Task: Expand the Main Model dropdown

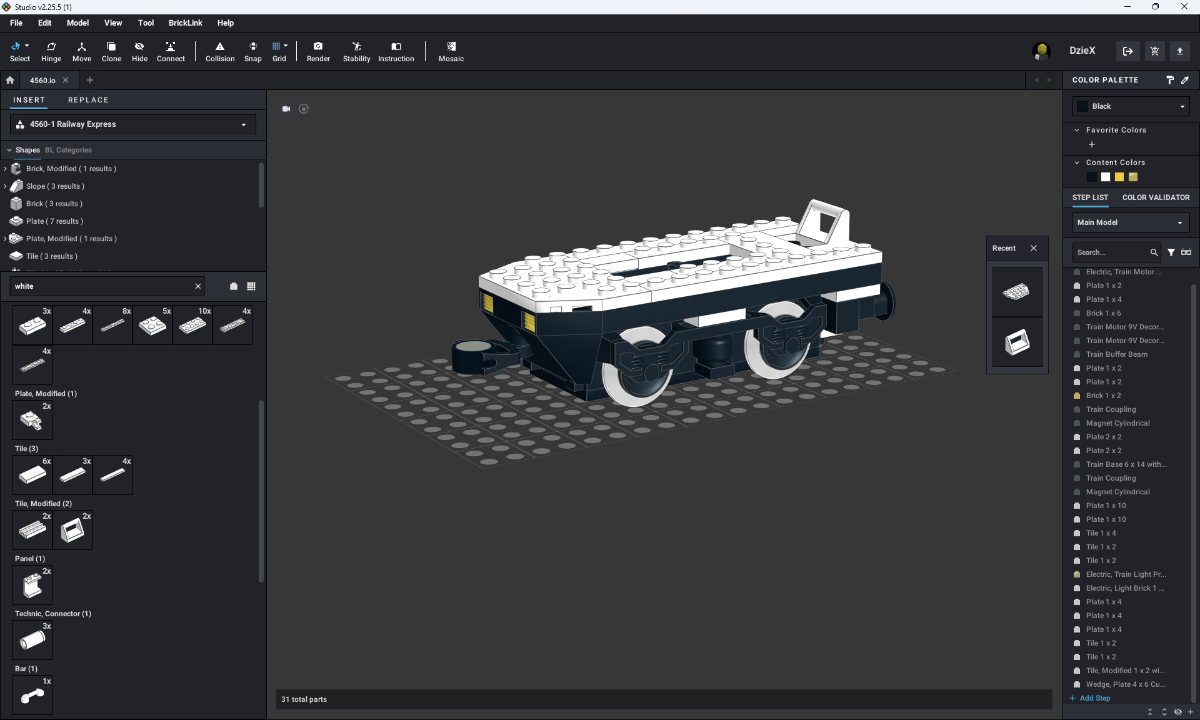Action: click(1130, 222)
